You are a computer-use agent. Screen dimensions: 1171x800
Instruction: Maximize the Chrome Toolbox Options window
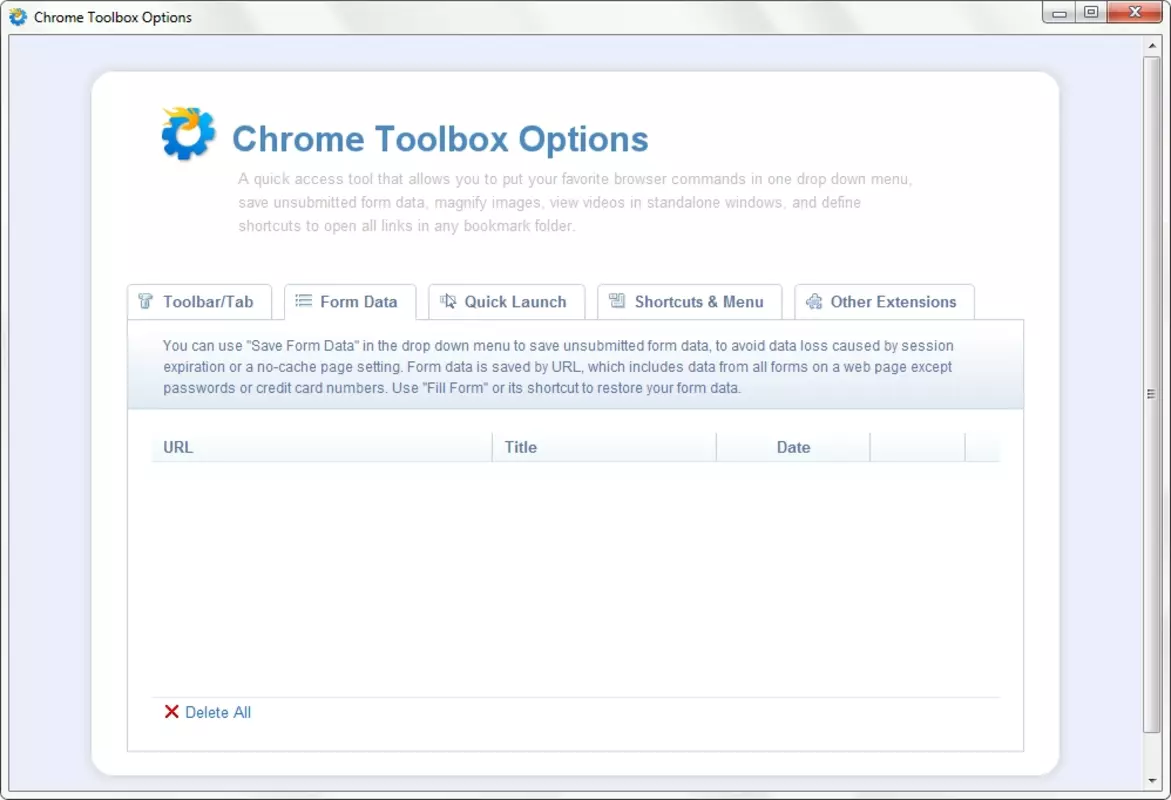1091,13
